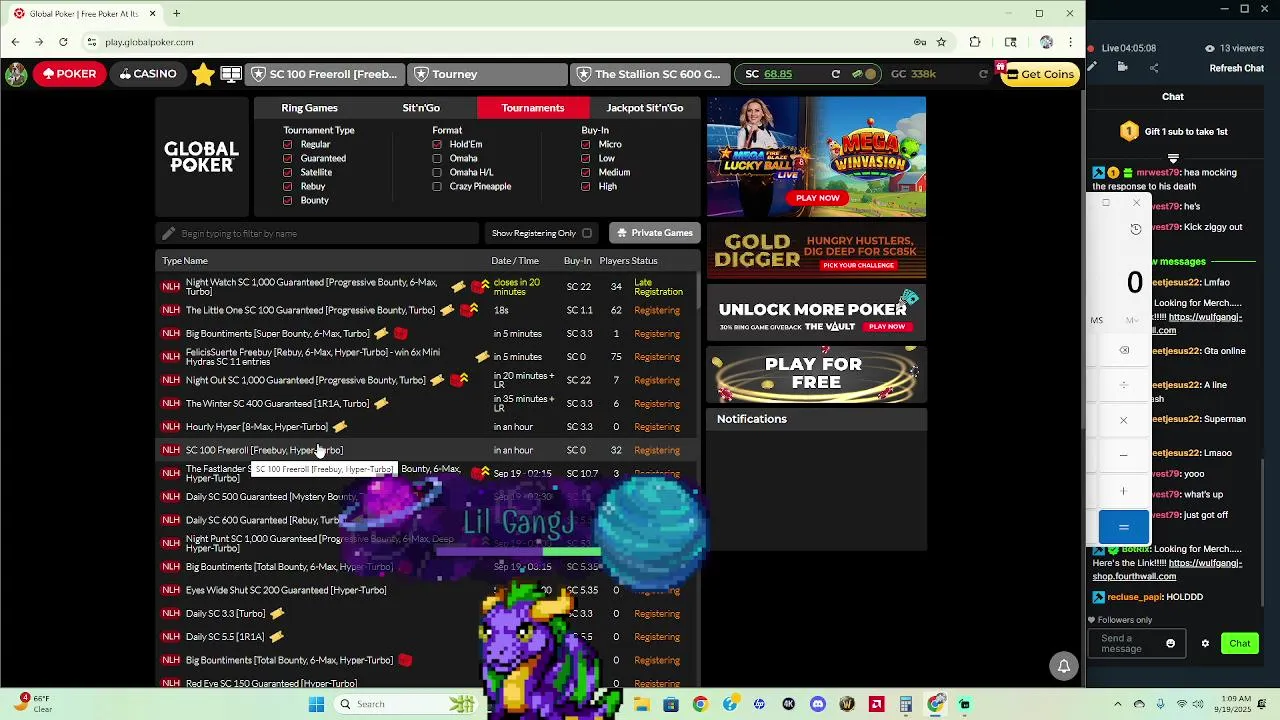Select FelicisSuerte Freebuy tournament row
The width and height of the screenshot is (1280, 720).
coord(427,357)
